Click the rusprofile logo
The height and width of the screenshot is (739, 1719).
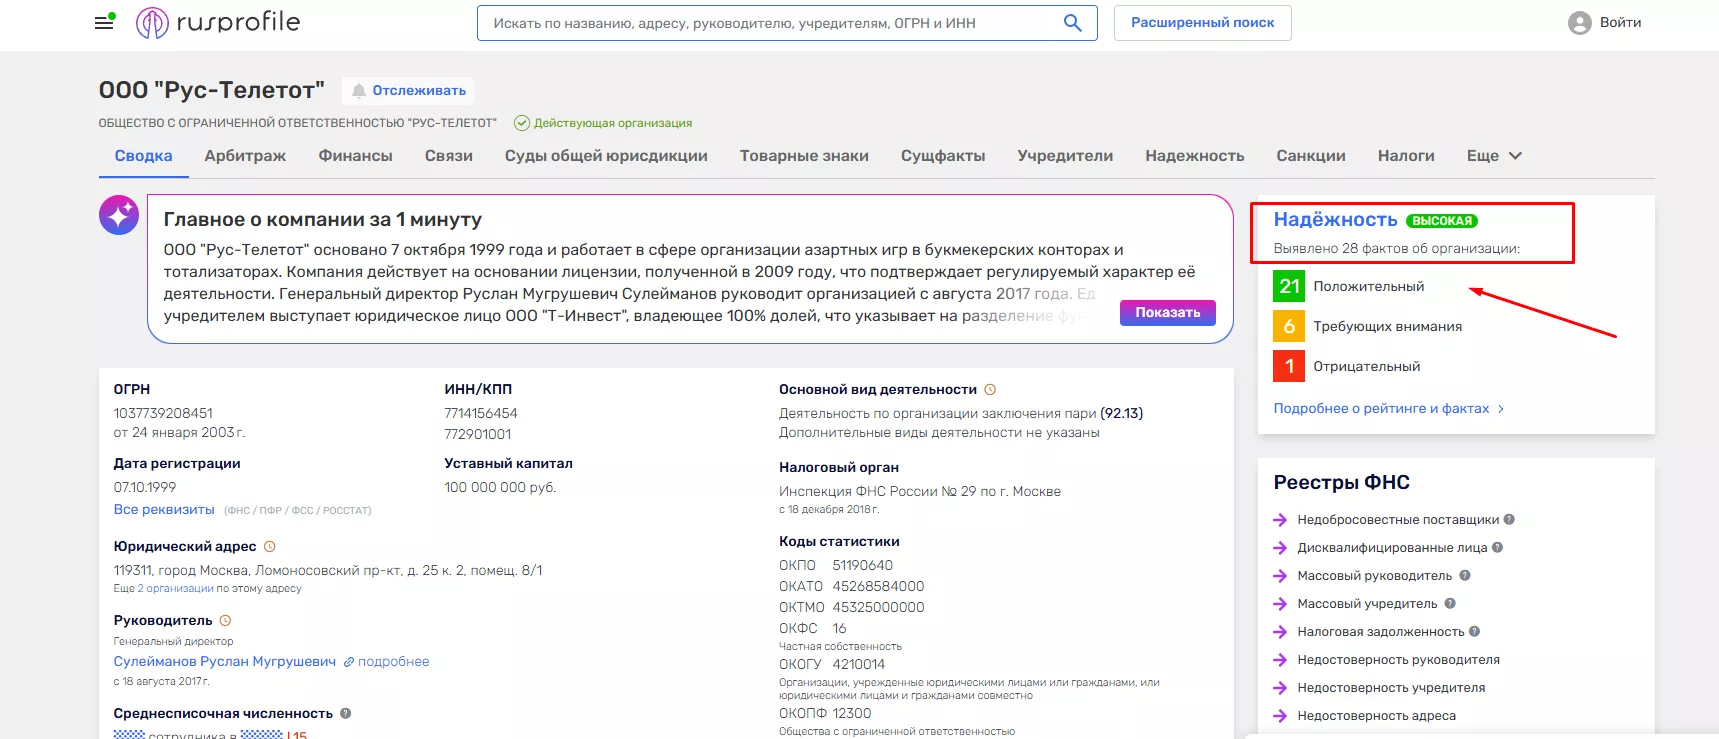(x=218, y=22)
